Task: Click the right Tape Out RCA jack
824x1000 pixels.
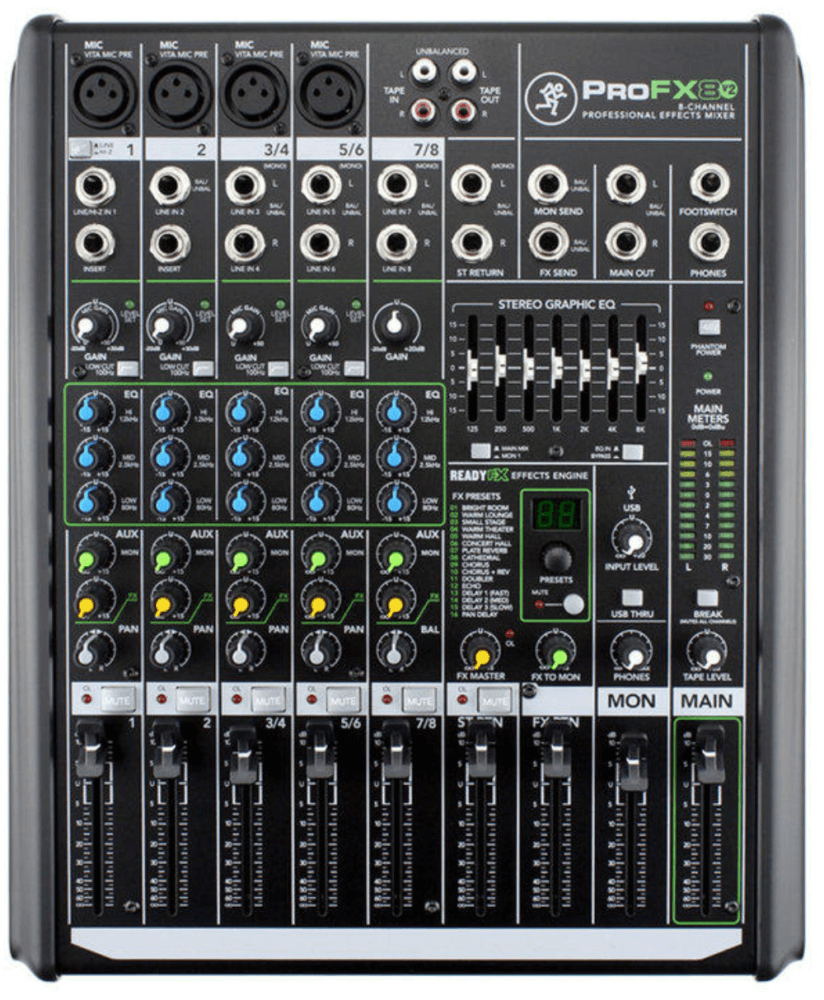Action: coord(463,112)
